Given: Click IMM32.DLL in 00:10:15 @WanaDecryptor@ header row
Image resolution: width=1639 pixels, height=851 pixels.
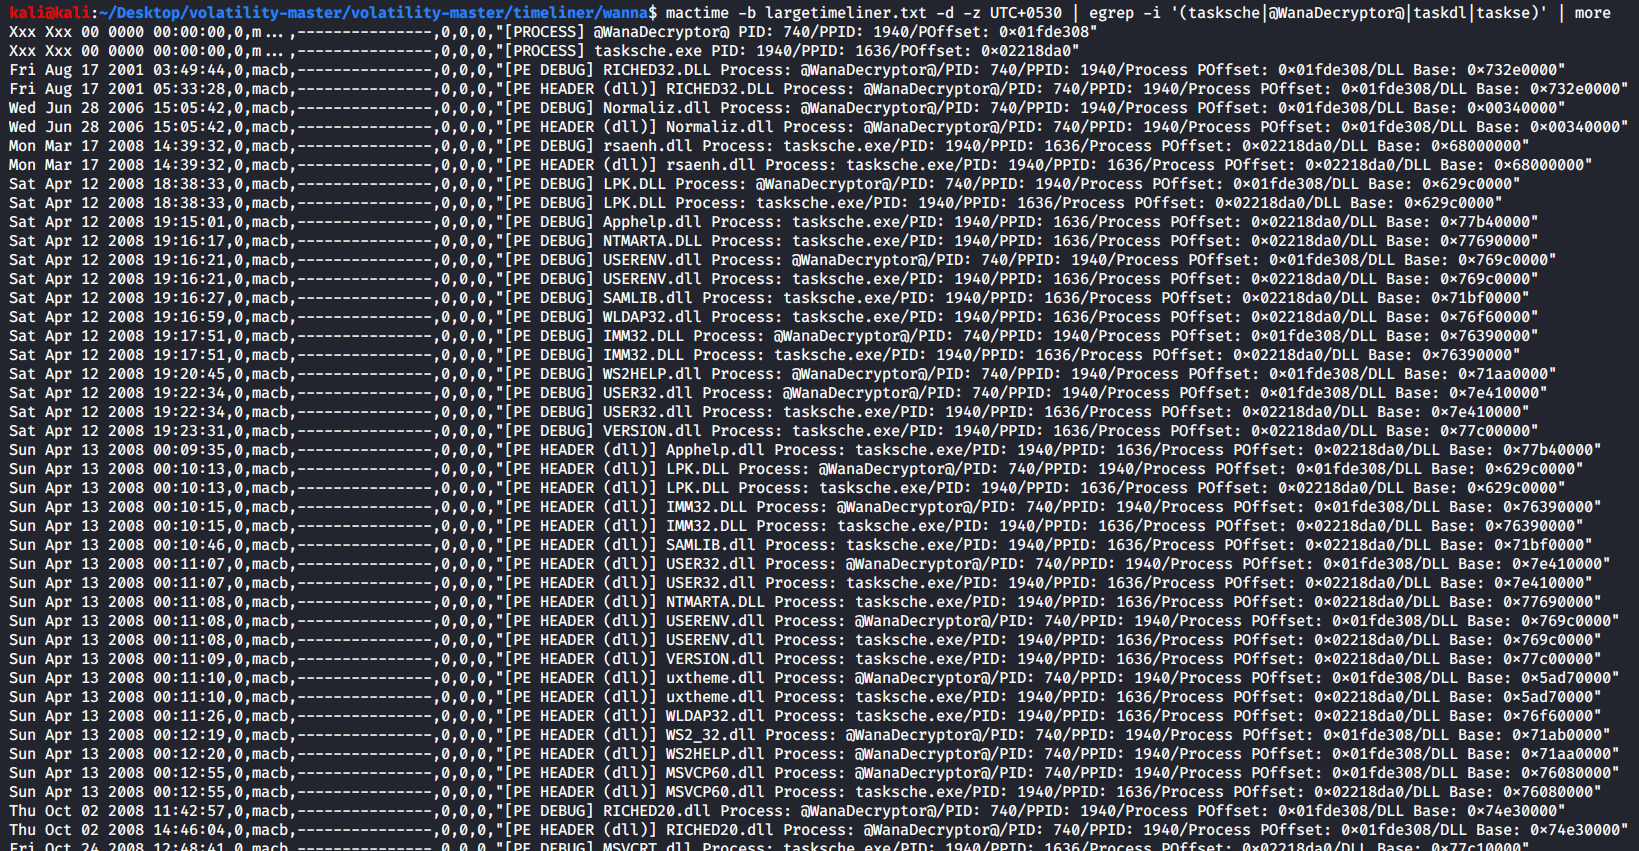Looking at the screenshot, I should 707,506.
